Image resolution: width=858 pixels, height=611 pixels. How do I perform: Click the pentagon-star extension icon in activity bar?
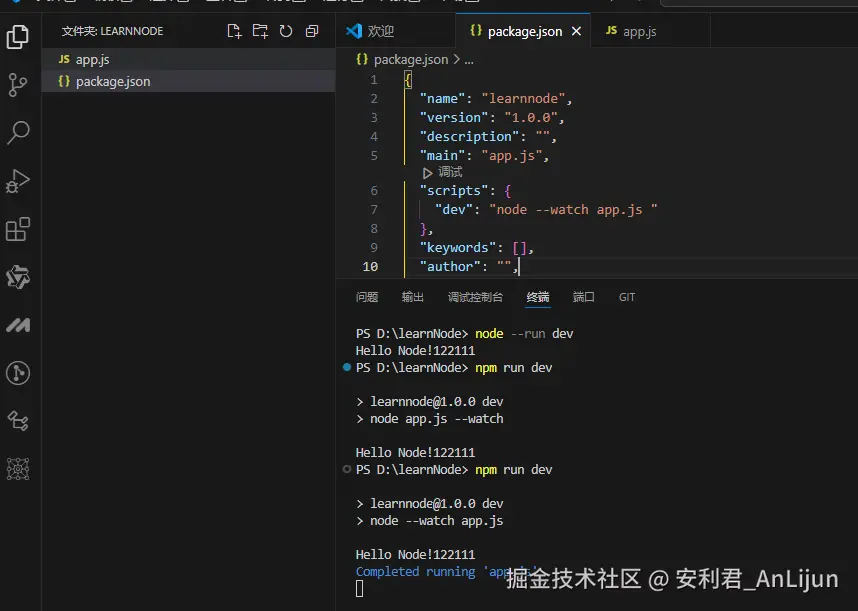click(18, 277)
